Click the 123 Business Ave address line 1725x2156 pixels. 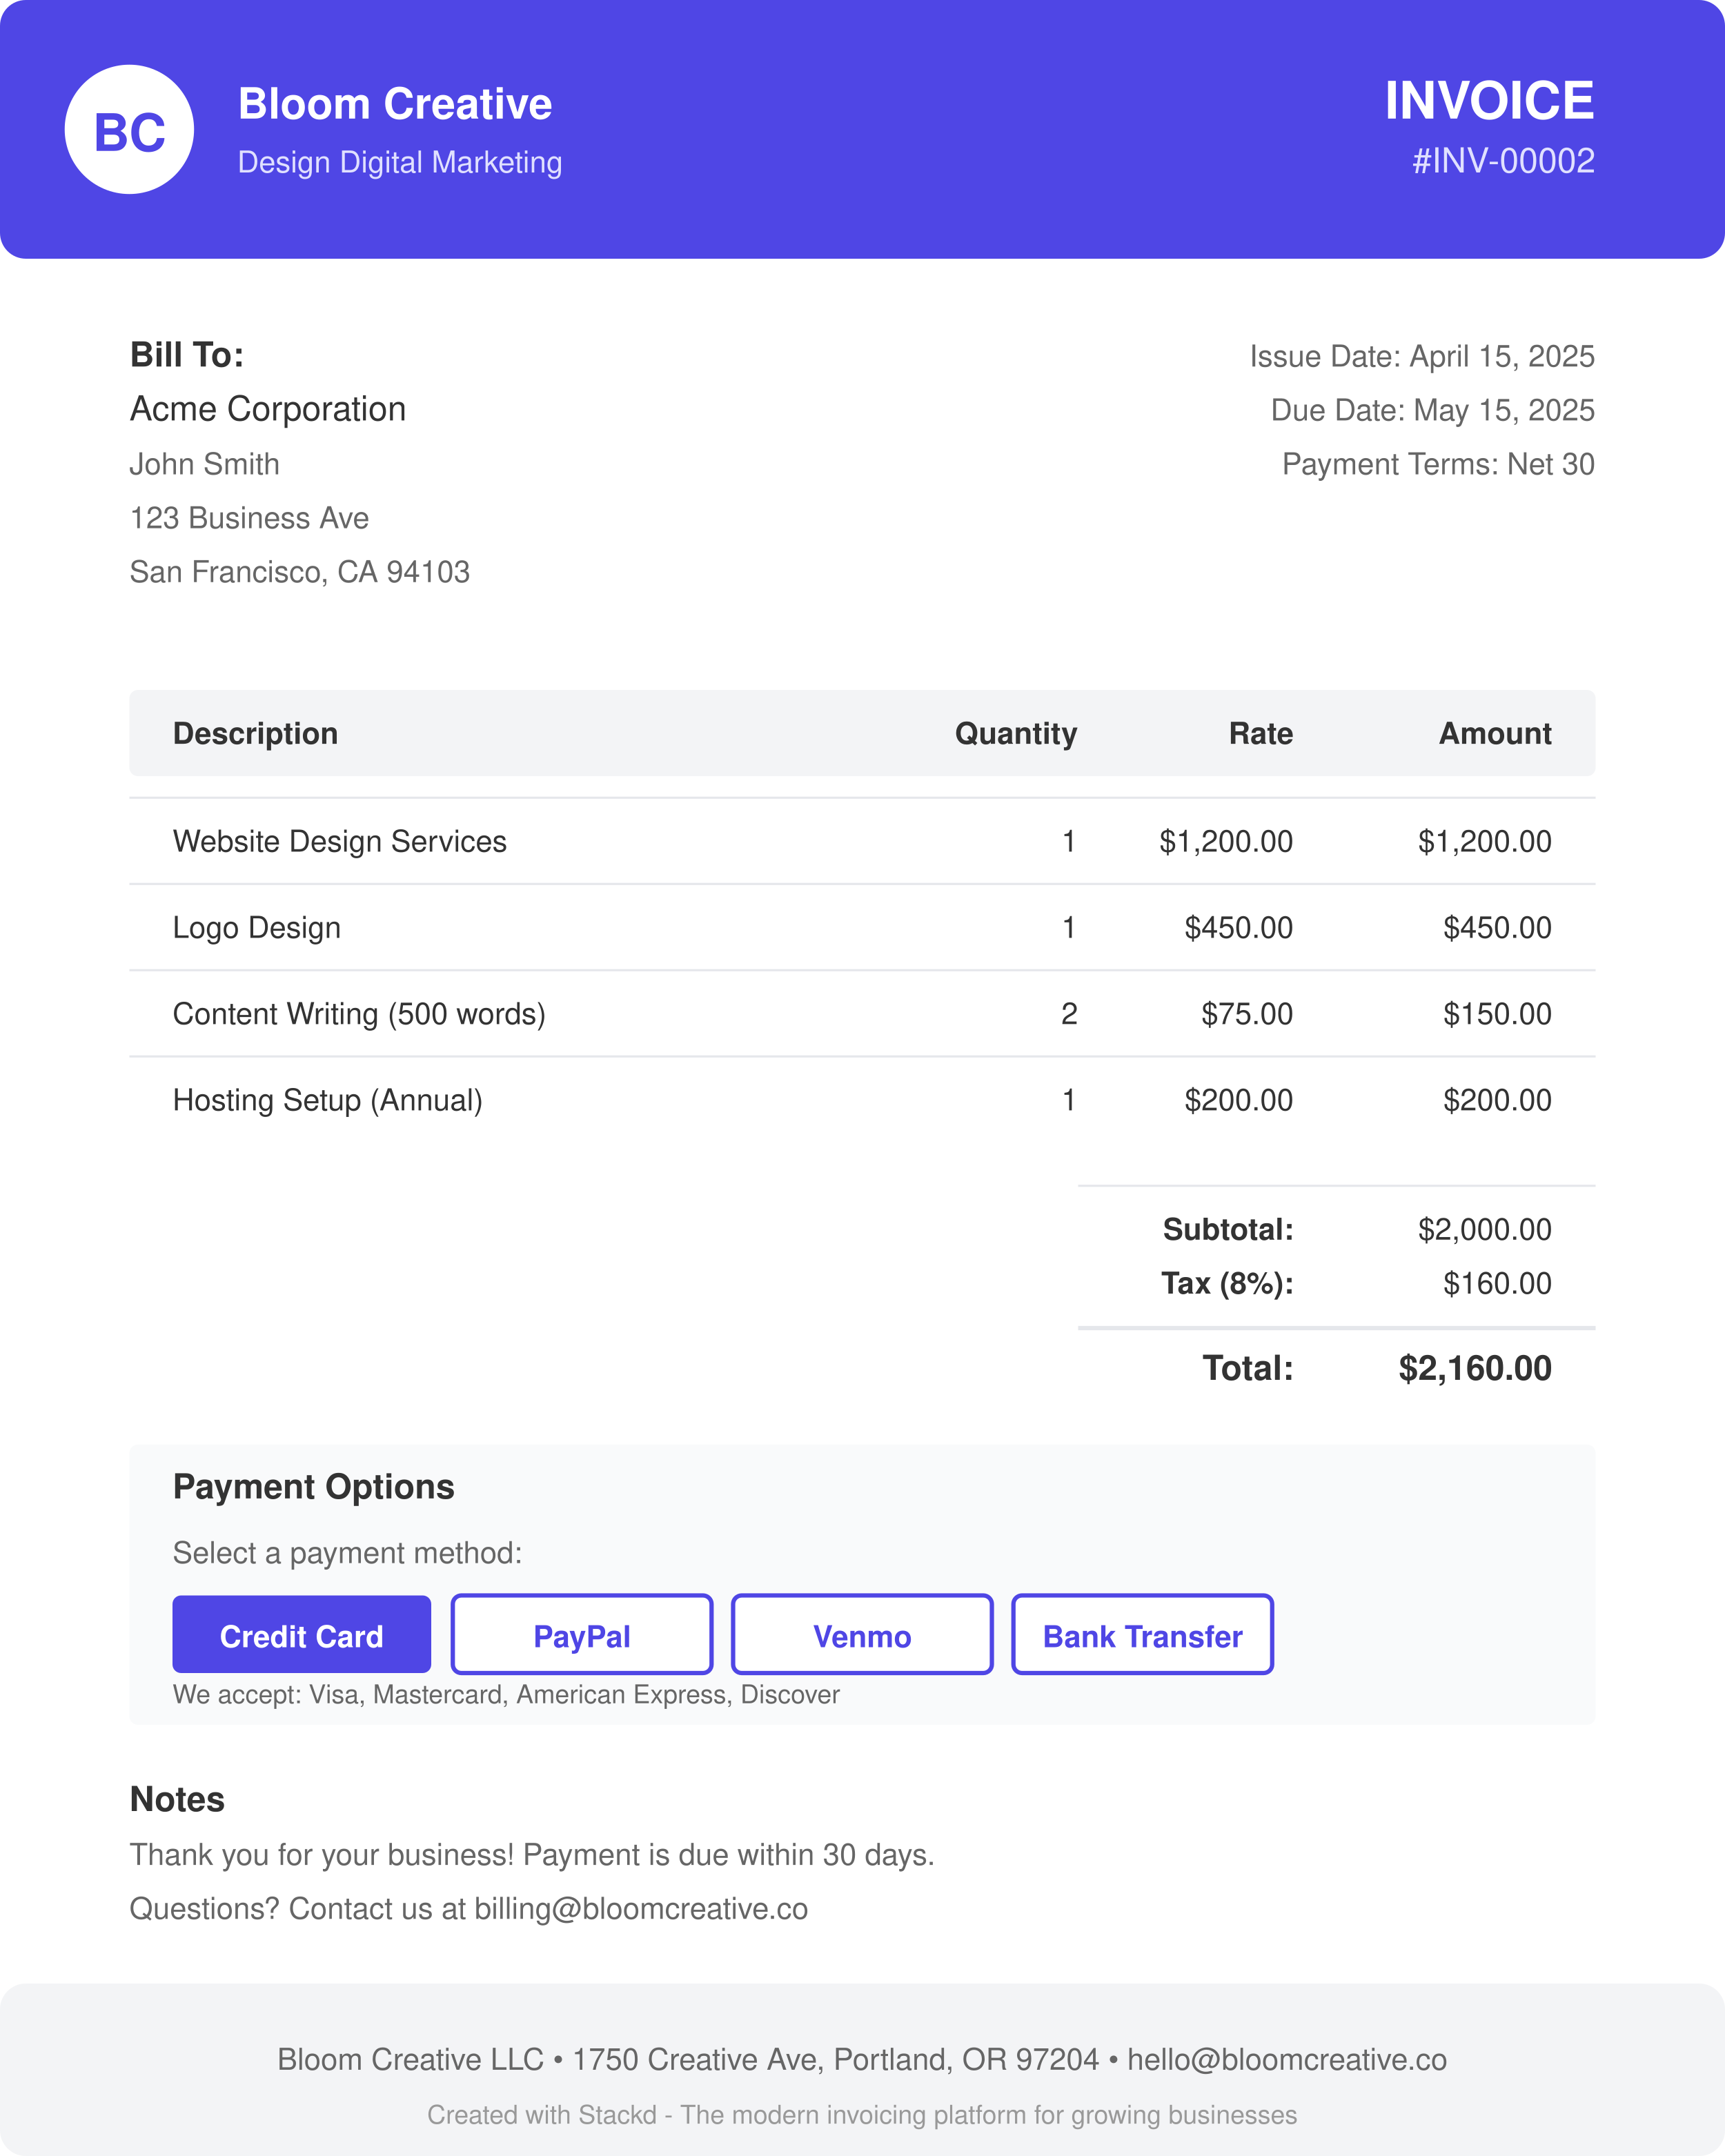[249, 518]
